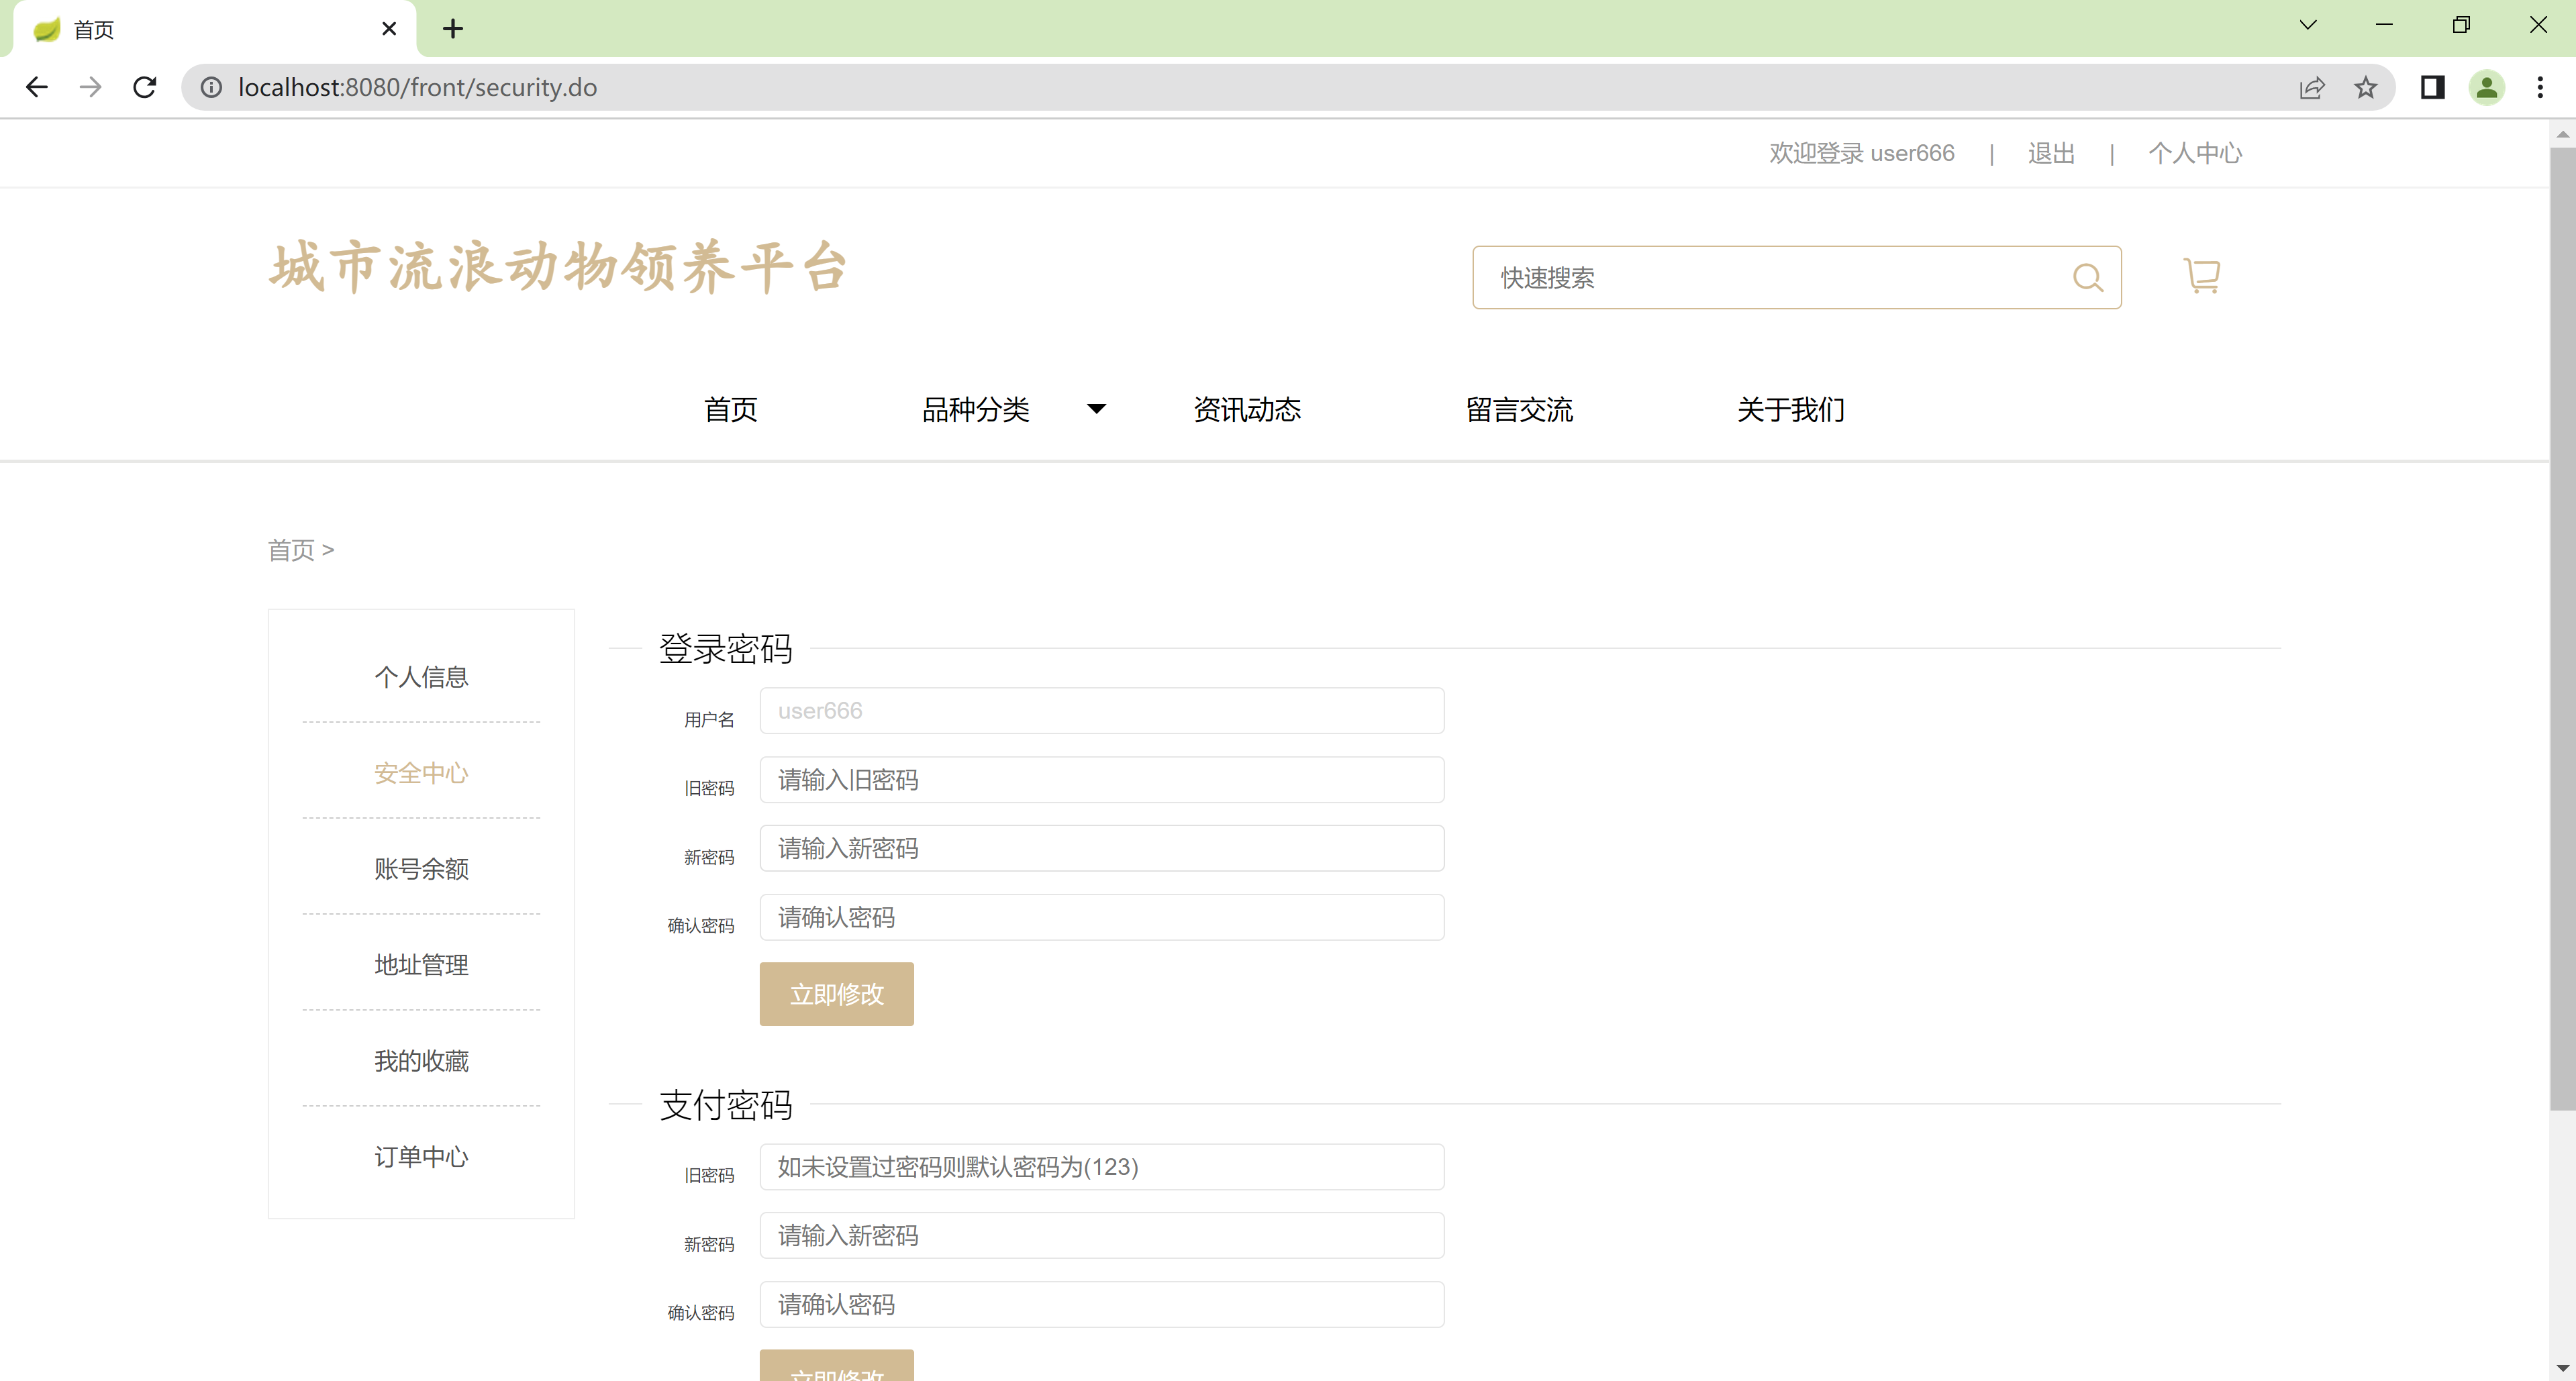
Task: Click the 首页 breadcrumb link
Action: (x=291, y=550)
